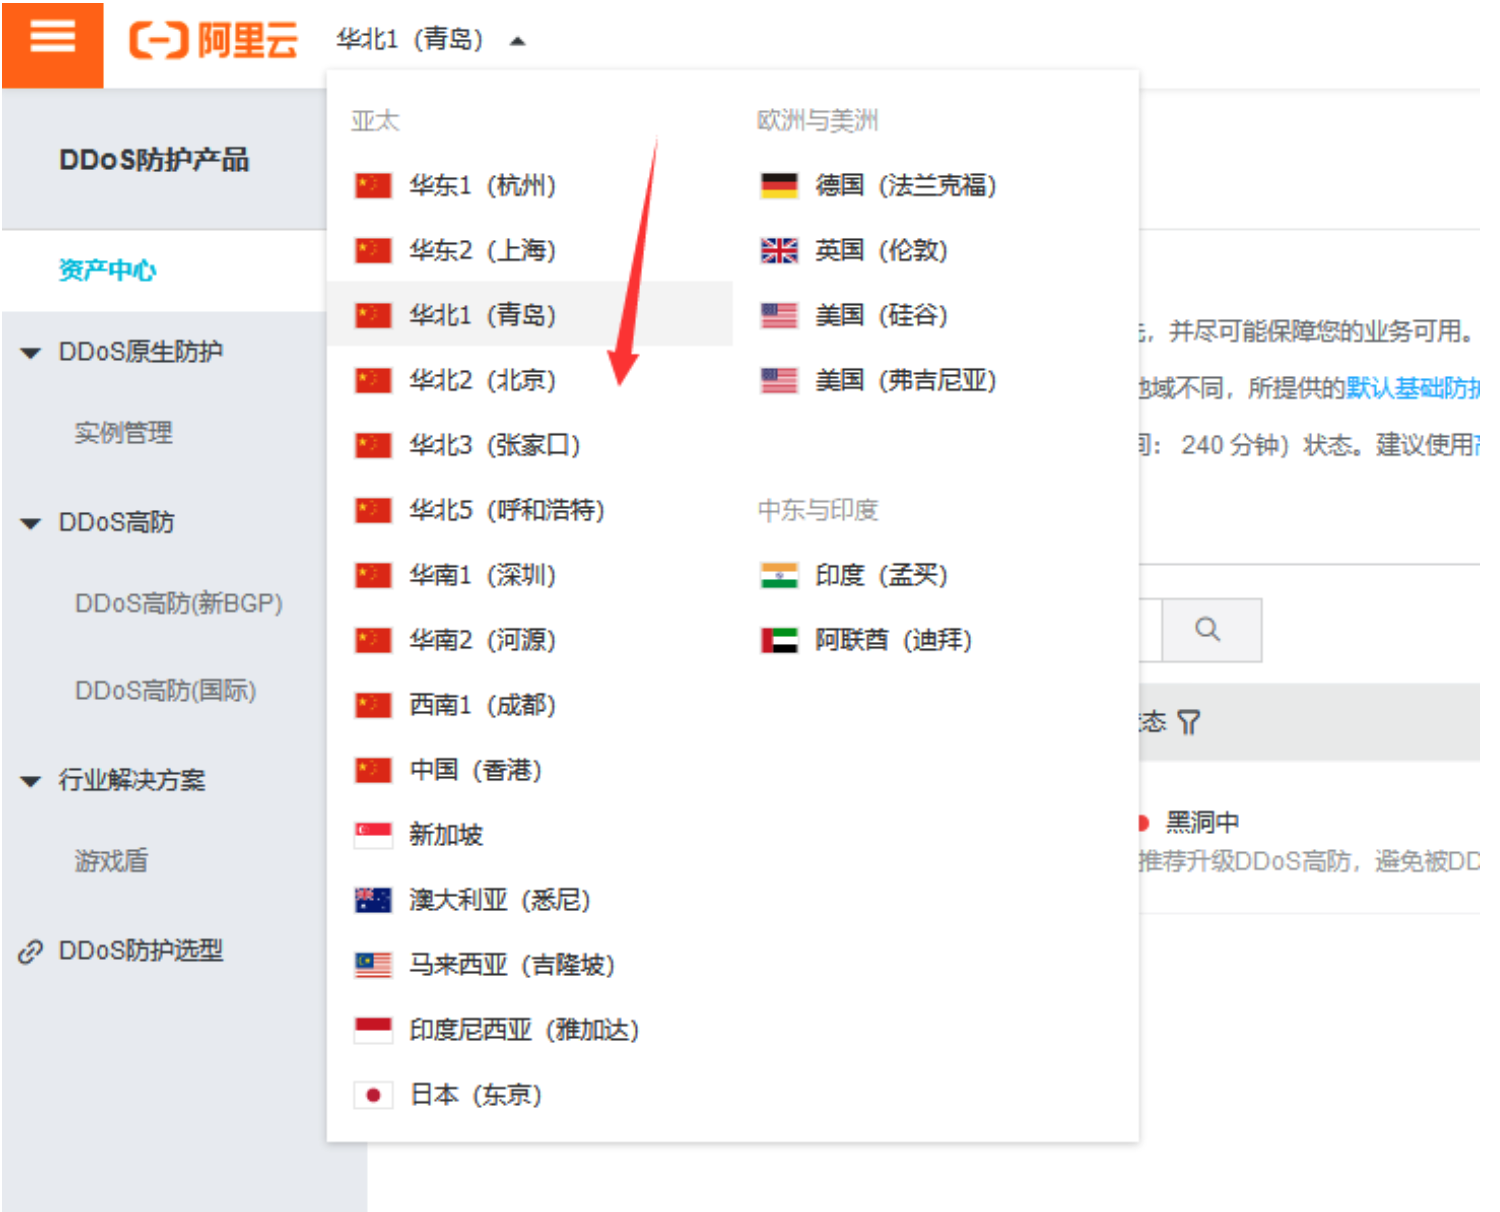This screenshot has height=1212, width=1500.
Task: Click the Singapore flag icon
Action: (373, 836)
